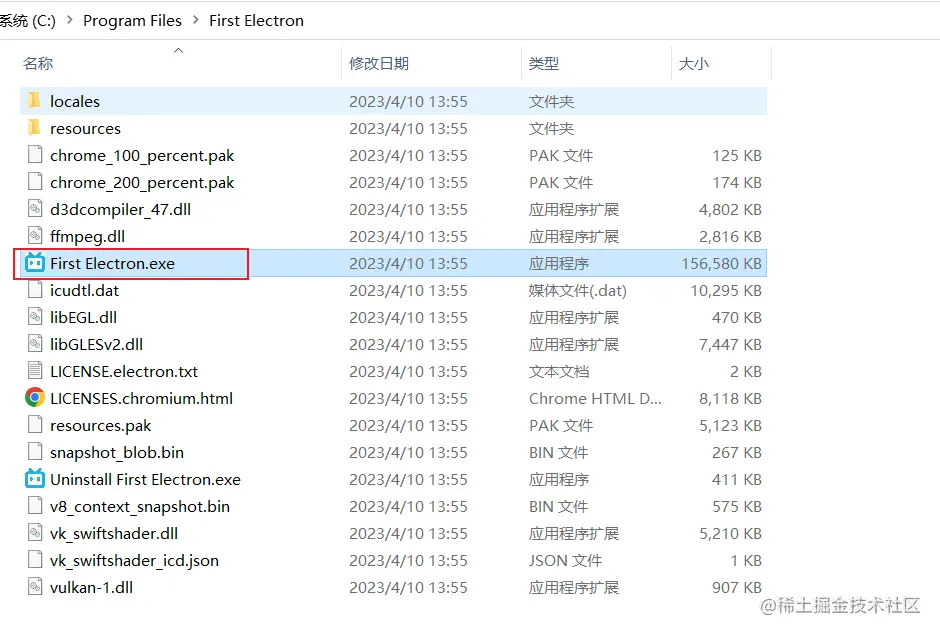The height and width of the screenshot is (635, 940).
Task: Select file name vk_swiftshader_icd.json
Action: (134, 561)
